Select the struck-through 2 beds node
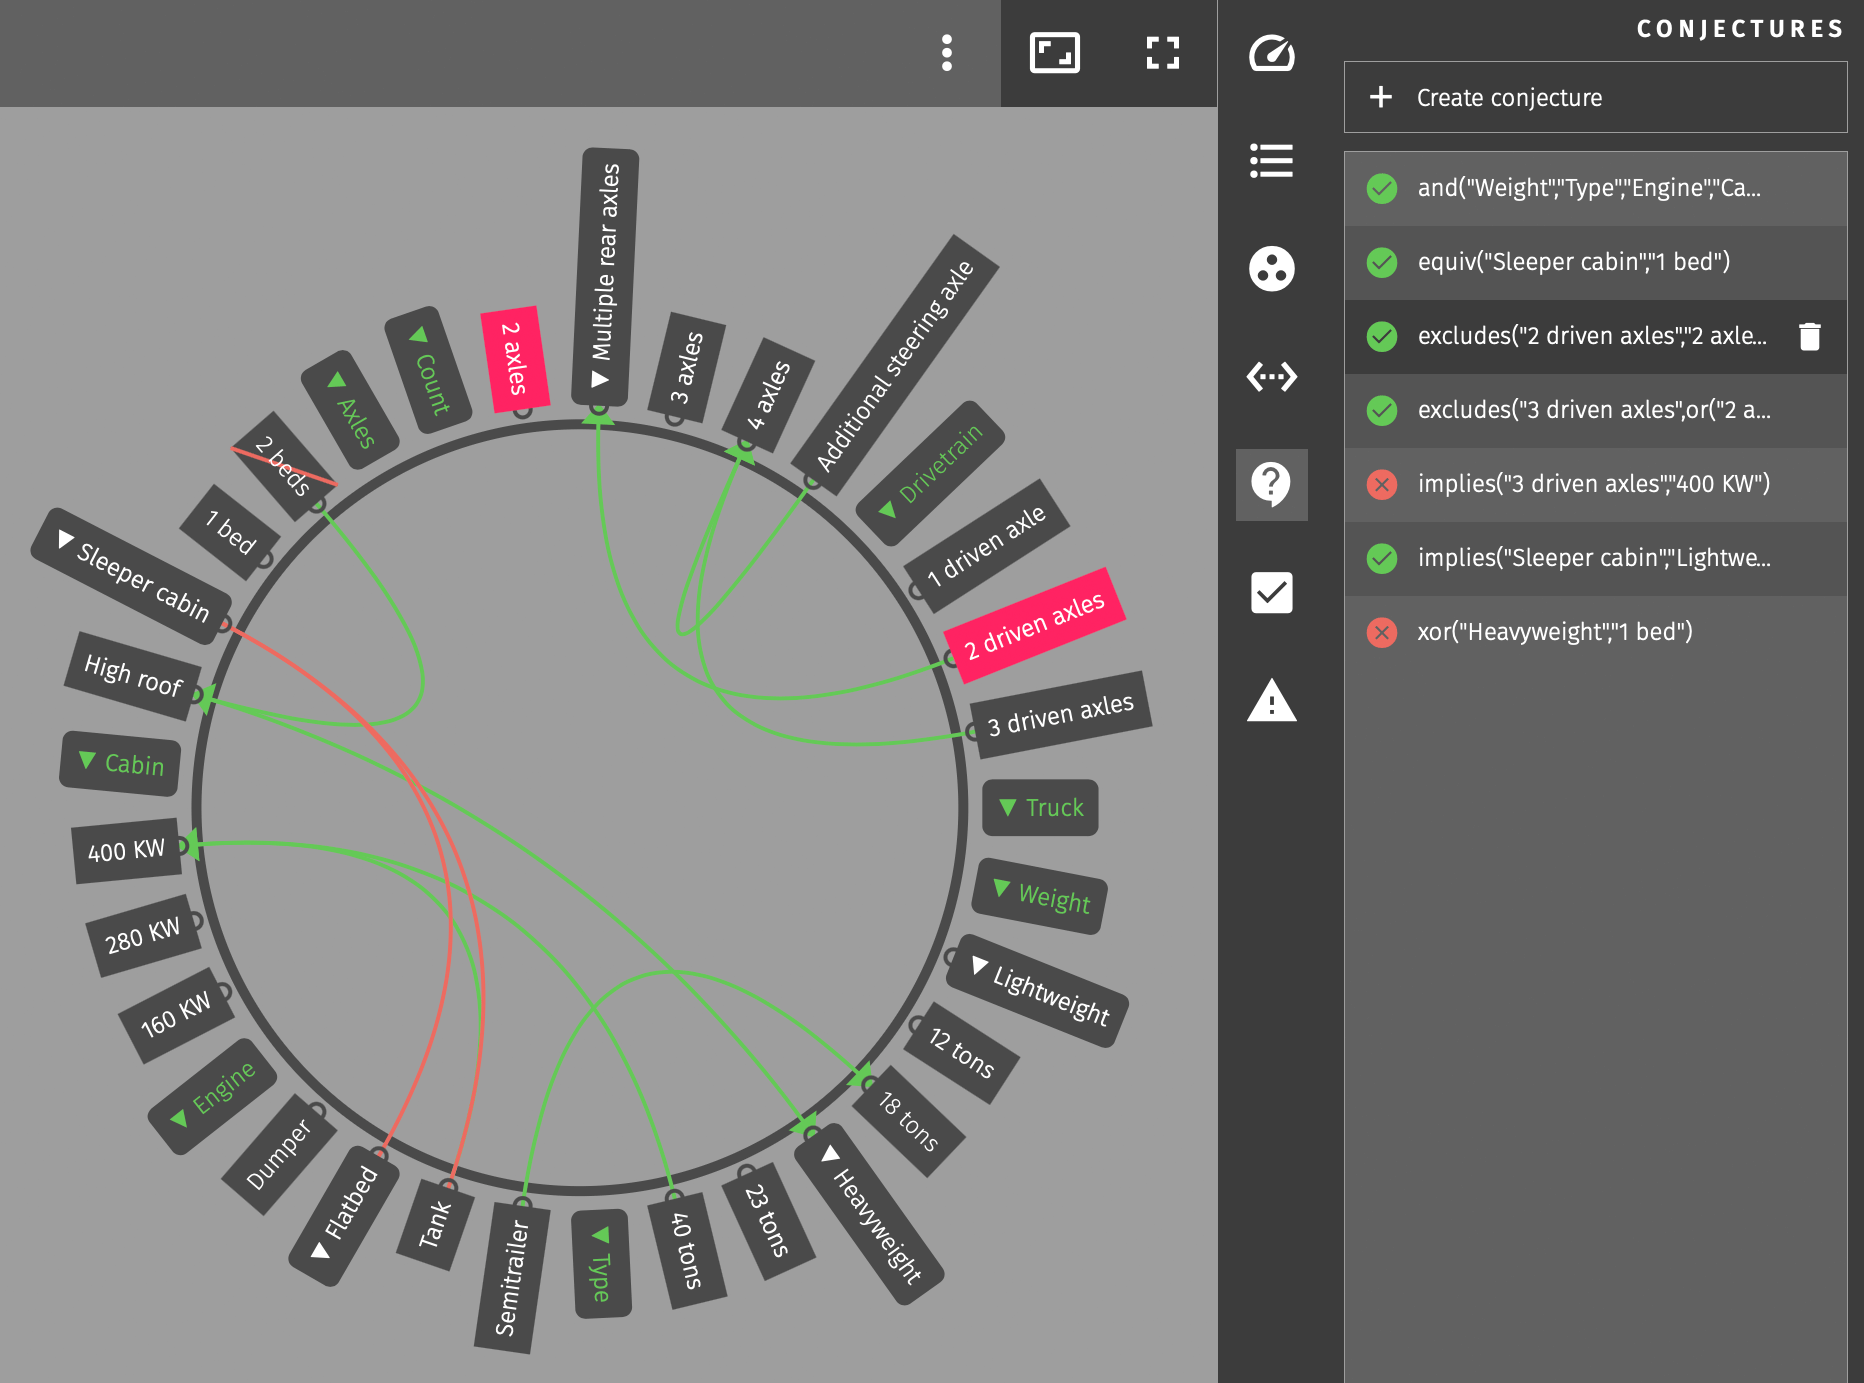Image resolution: width=1864 pixels, height=1383 pixels. click(x=283, y=466)
